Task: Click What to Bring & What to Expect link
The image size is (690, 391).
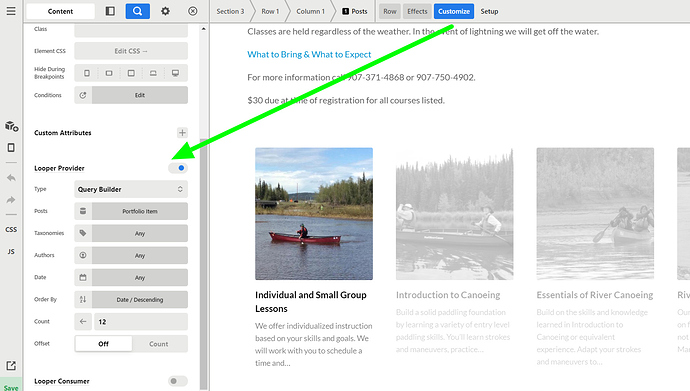Action: pyautogui.click(x=309, y=55)
